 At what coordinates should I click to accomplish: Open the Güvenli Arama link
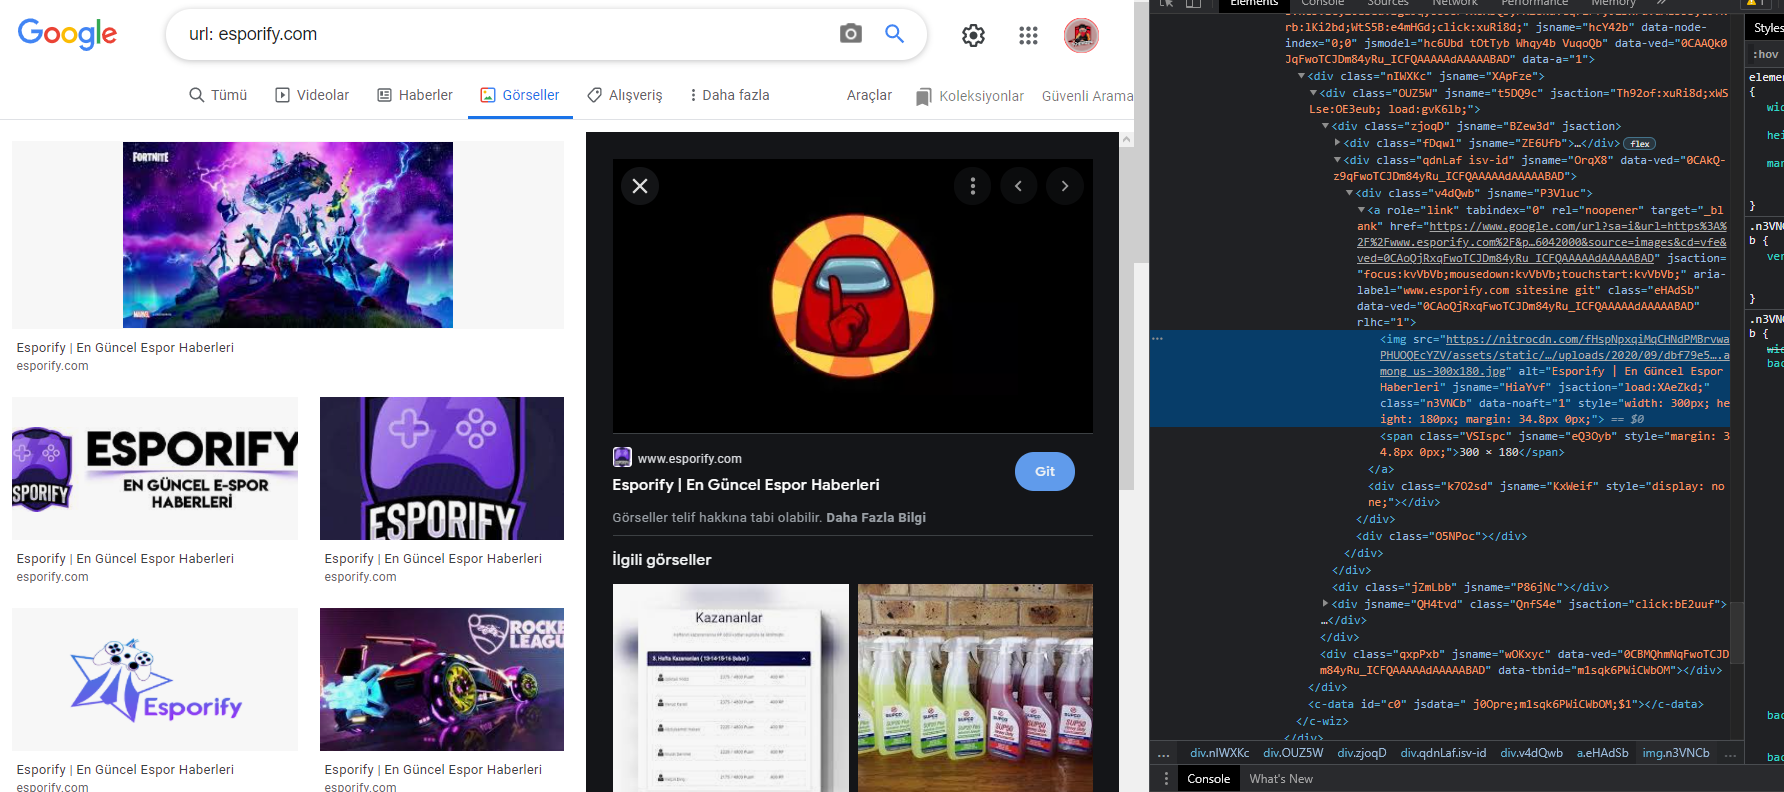[1088, 96]
